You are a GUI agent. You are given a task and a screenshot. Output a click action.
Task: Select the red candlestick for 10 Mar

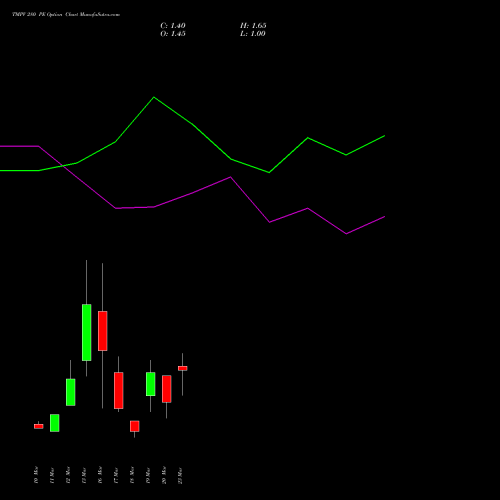39,426
